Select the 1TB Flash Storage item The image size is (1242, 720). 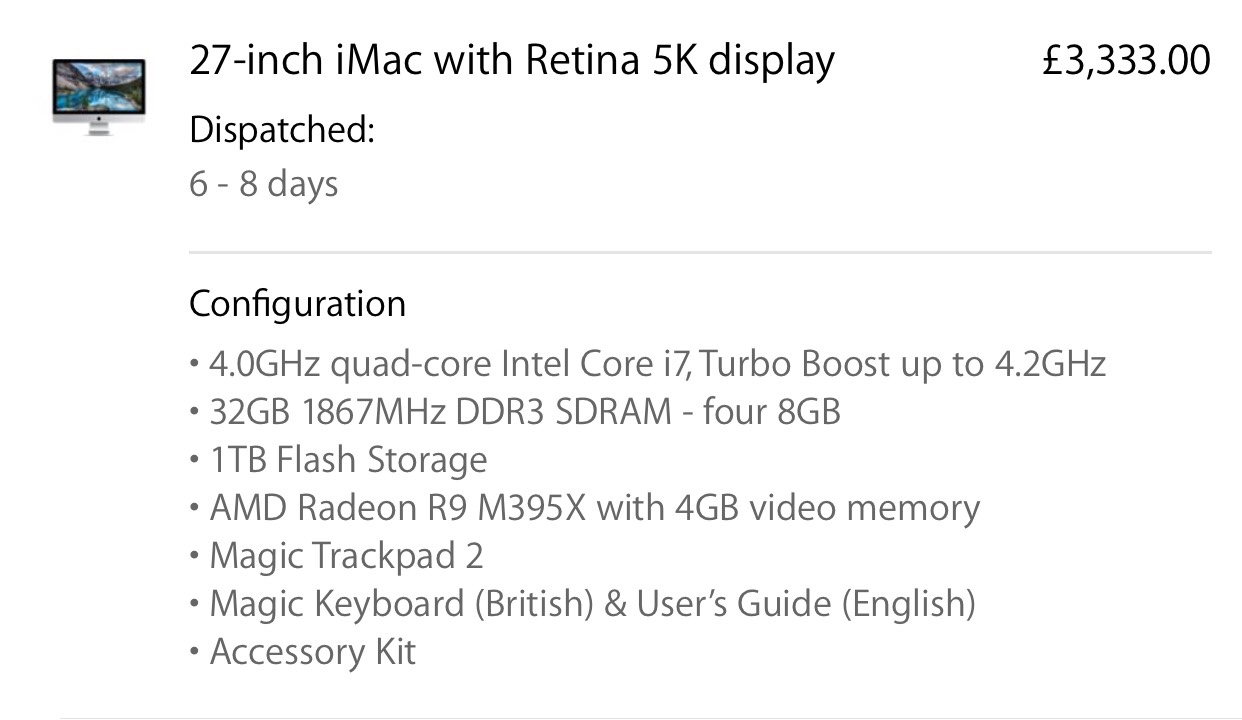(x=348, y=460)
